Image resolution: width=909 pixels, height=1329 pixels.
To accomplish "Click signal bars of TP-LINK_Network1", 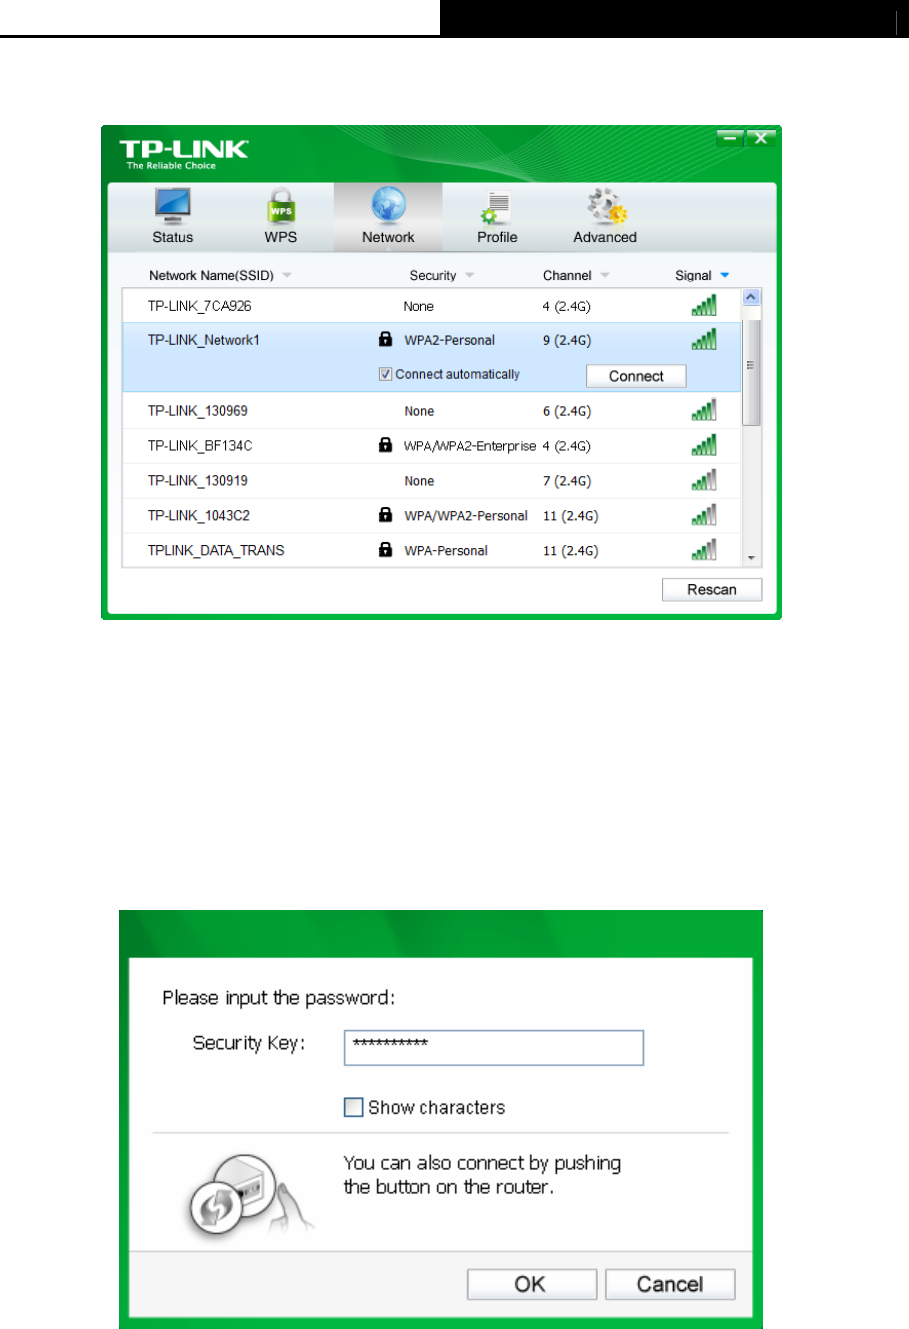I will 704,339.
